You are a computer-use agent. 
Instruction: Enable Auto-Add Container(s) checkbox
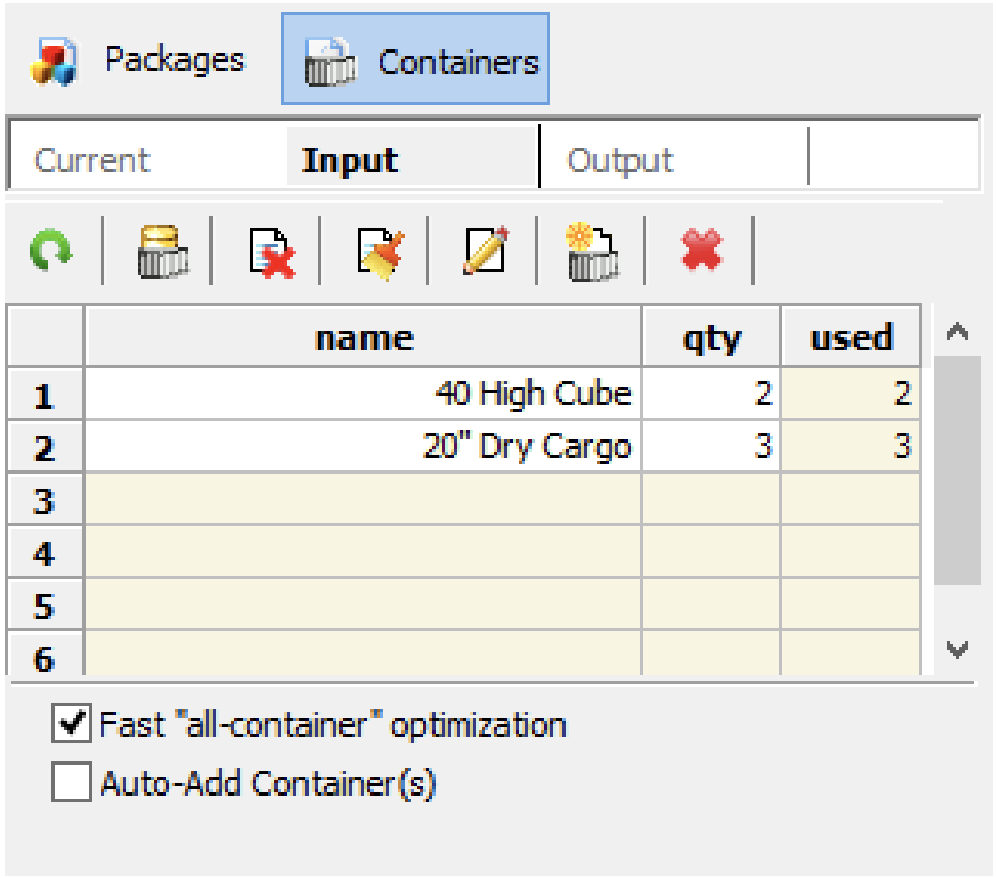coord(70,783)
